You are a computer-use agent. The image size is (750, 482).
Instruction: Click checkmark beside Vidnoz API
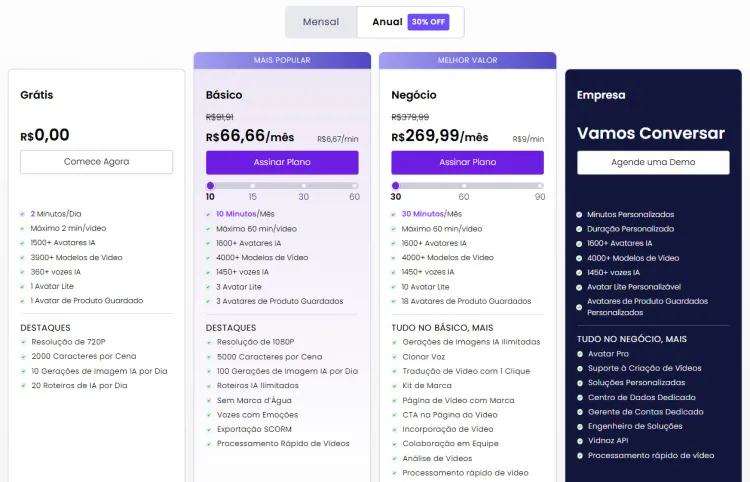580,441
